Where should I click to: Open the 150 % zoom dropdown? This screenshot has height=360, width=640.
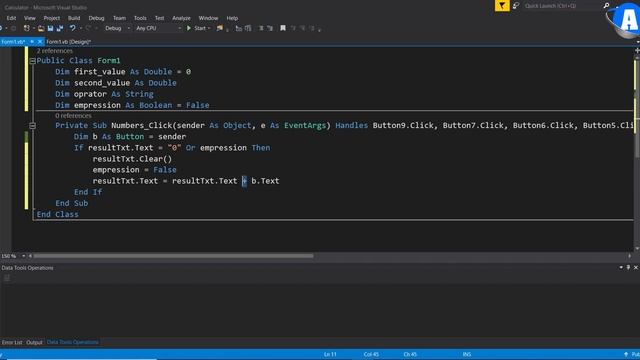click(x=23, y=256)
